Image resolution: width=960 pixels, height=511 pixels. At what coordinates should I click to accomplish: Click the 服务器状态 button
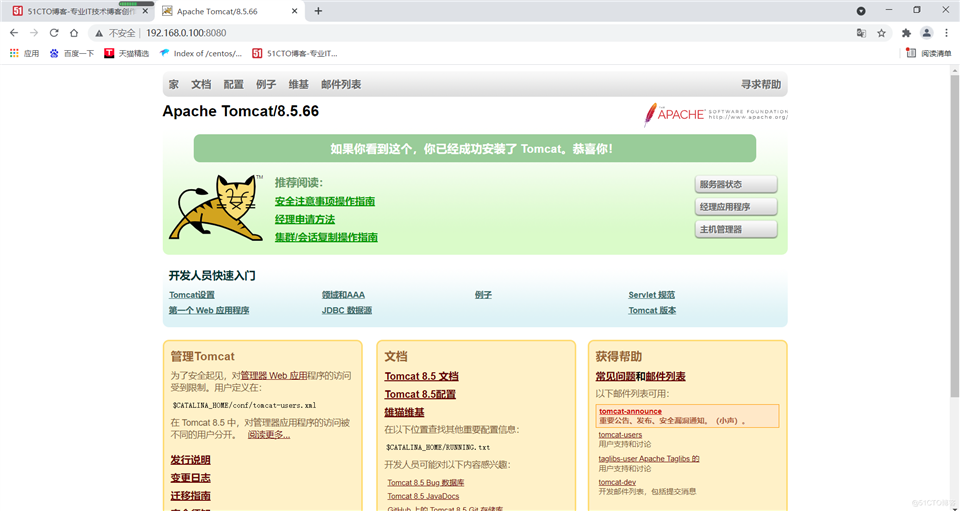point(736,184)
